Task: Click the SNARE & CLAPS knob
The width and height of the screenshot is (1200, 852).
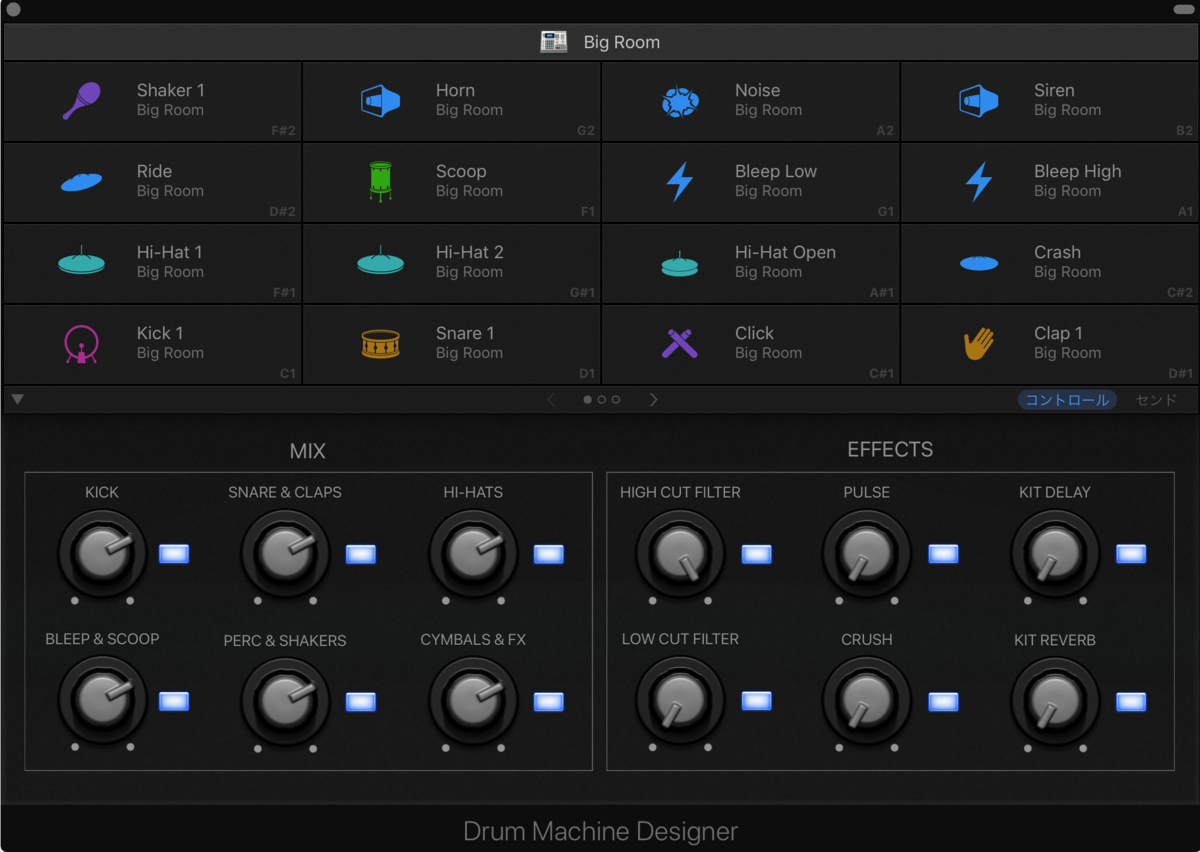Action: (x=285, y=553)
